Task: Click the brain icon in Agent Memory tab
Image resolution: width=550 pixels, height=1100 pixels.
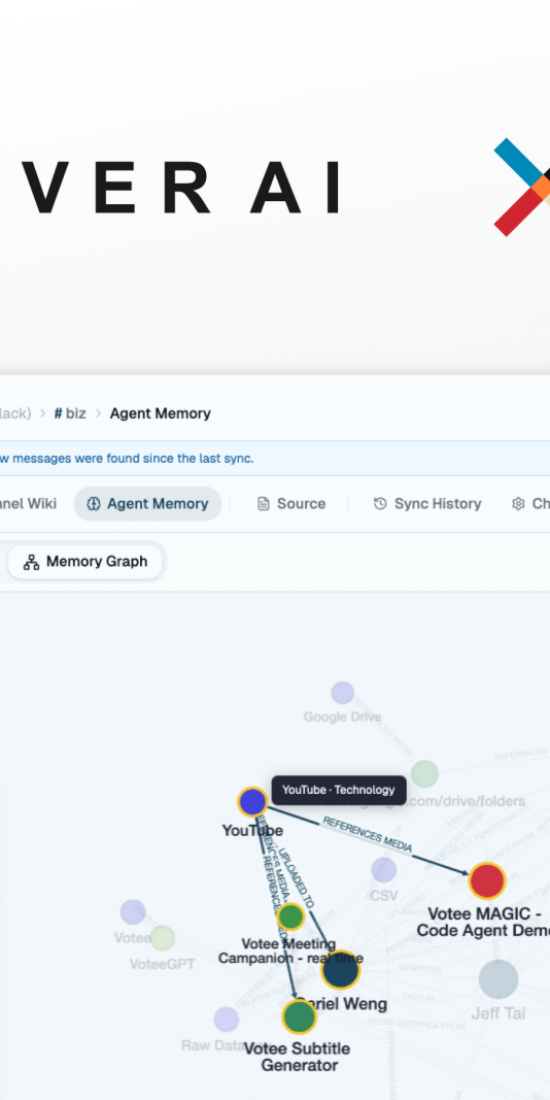Action: 94,504
